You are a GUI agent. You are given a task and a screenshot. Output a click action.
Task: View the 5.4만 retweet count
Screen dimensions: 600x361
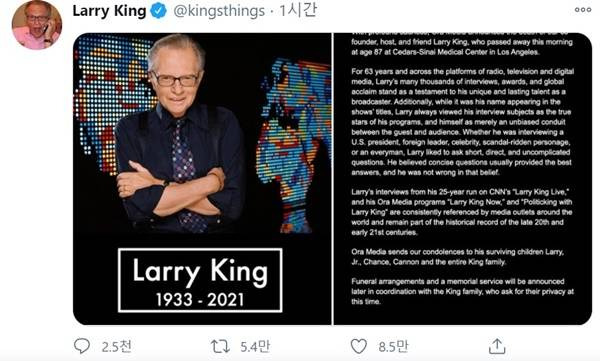pyautogui.click(x=255, y=346)
